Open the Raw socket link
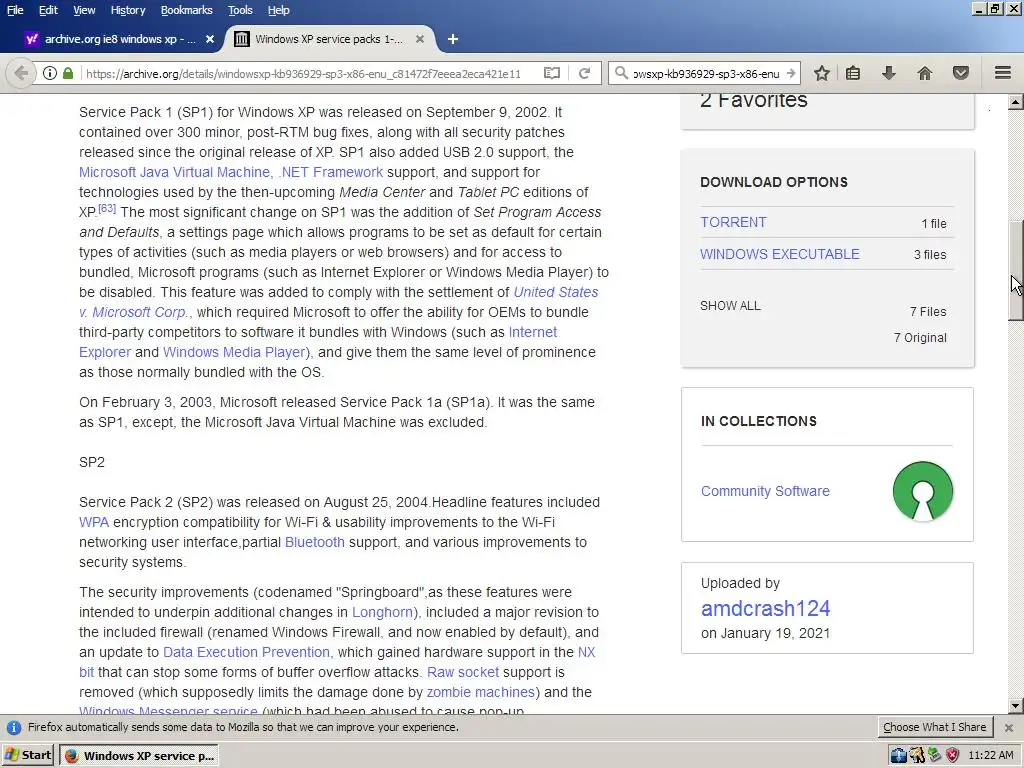Screen dimensions: 1024x768 463,672
